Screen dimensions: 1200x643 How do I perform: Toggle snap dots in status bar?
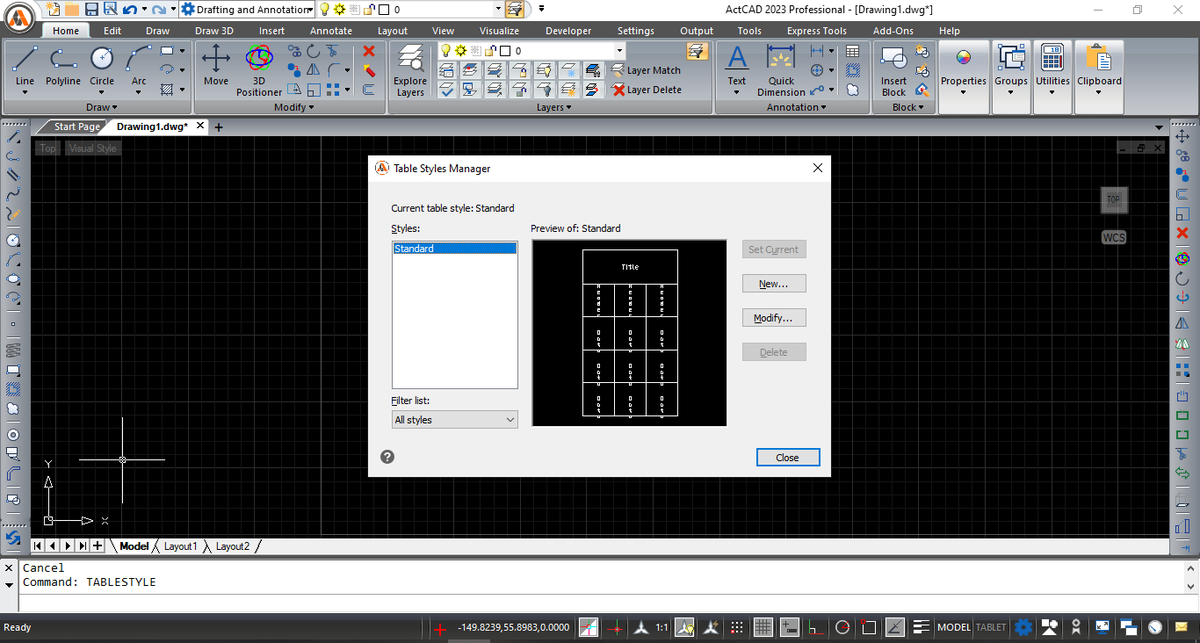[x=737, y=628]
